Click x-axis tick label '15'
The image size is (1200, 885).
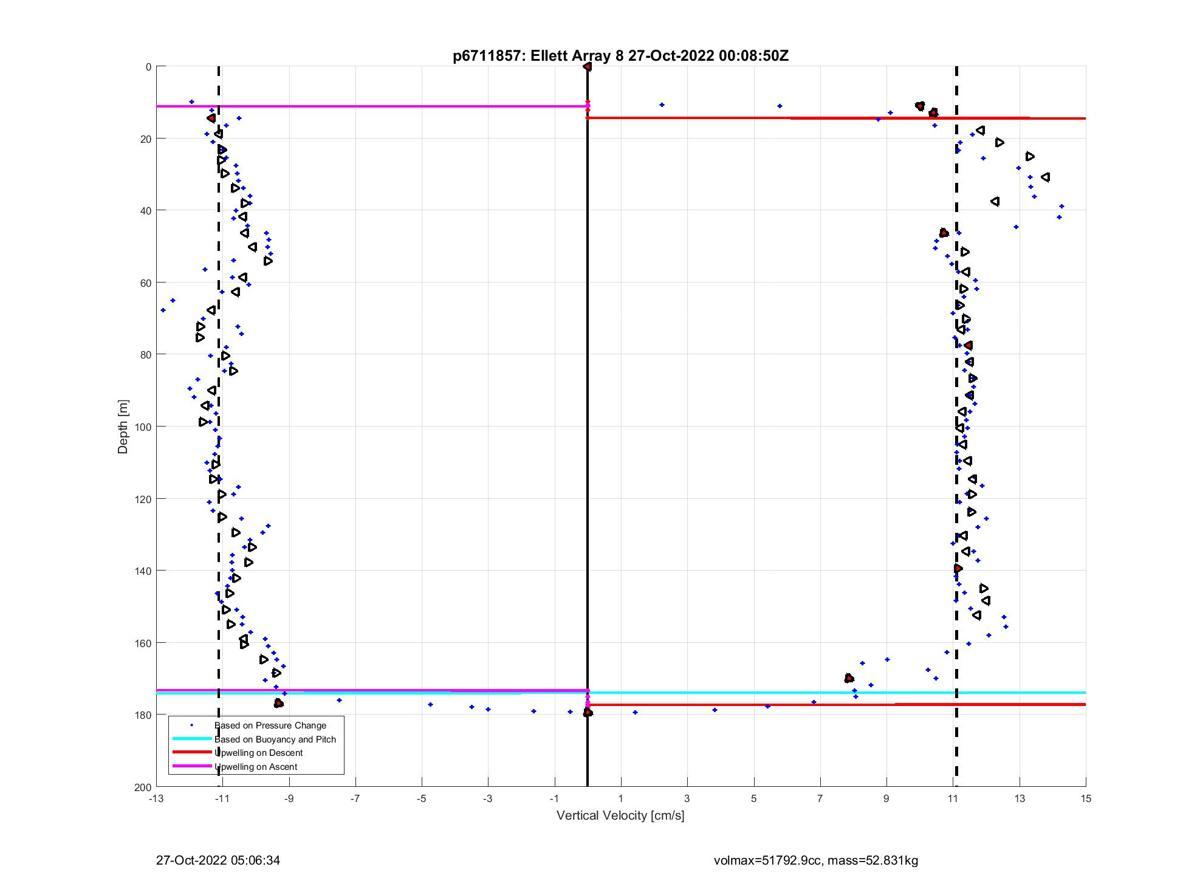point(1086,799)
